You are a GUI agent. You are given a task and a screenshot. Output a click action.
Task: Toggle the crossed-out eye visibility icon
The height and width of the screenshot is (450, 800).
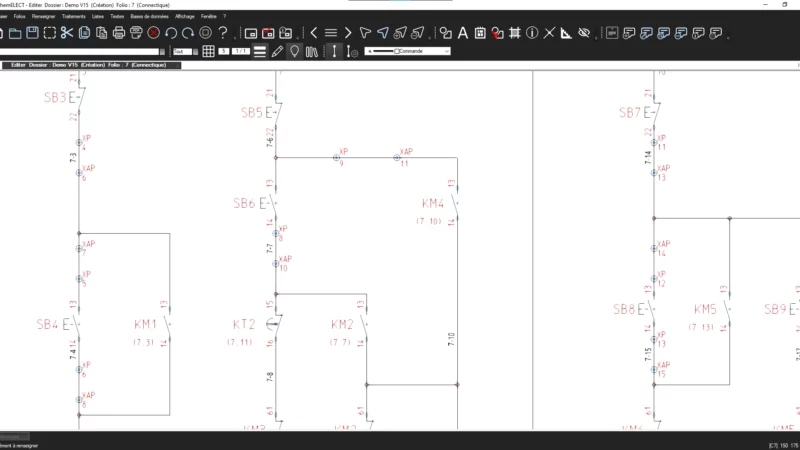(584, 33)
